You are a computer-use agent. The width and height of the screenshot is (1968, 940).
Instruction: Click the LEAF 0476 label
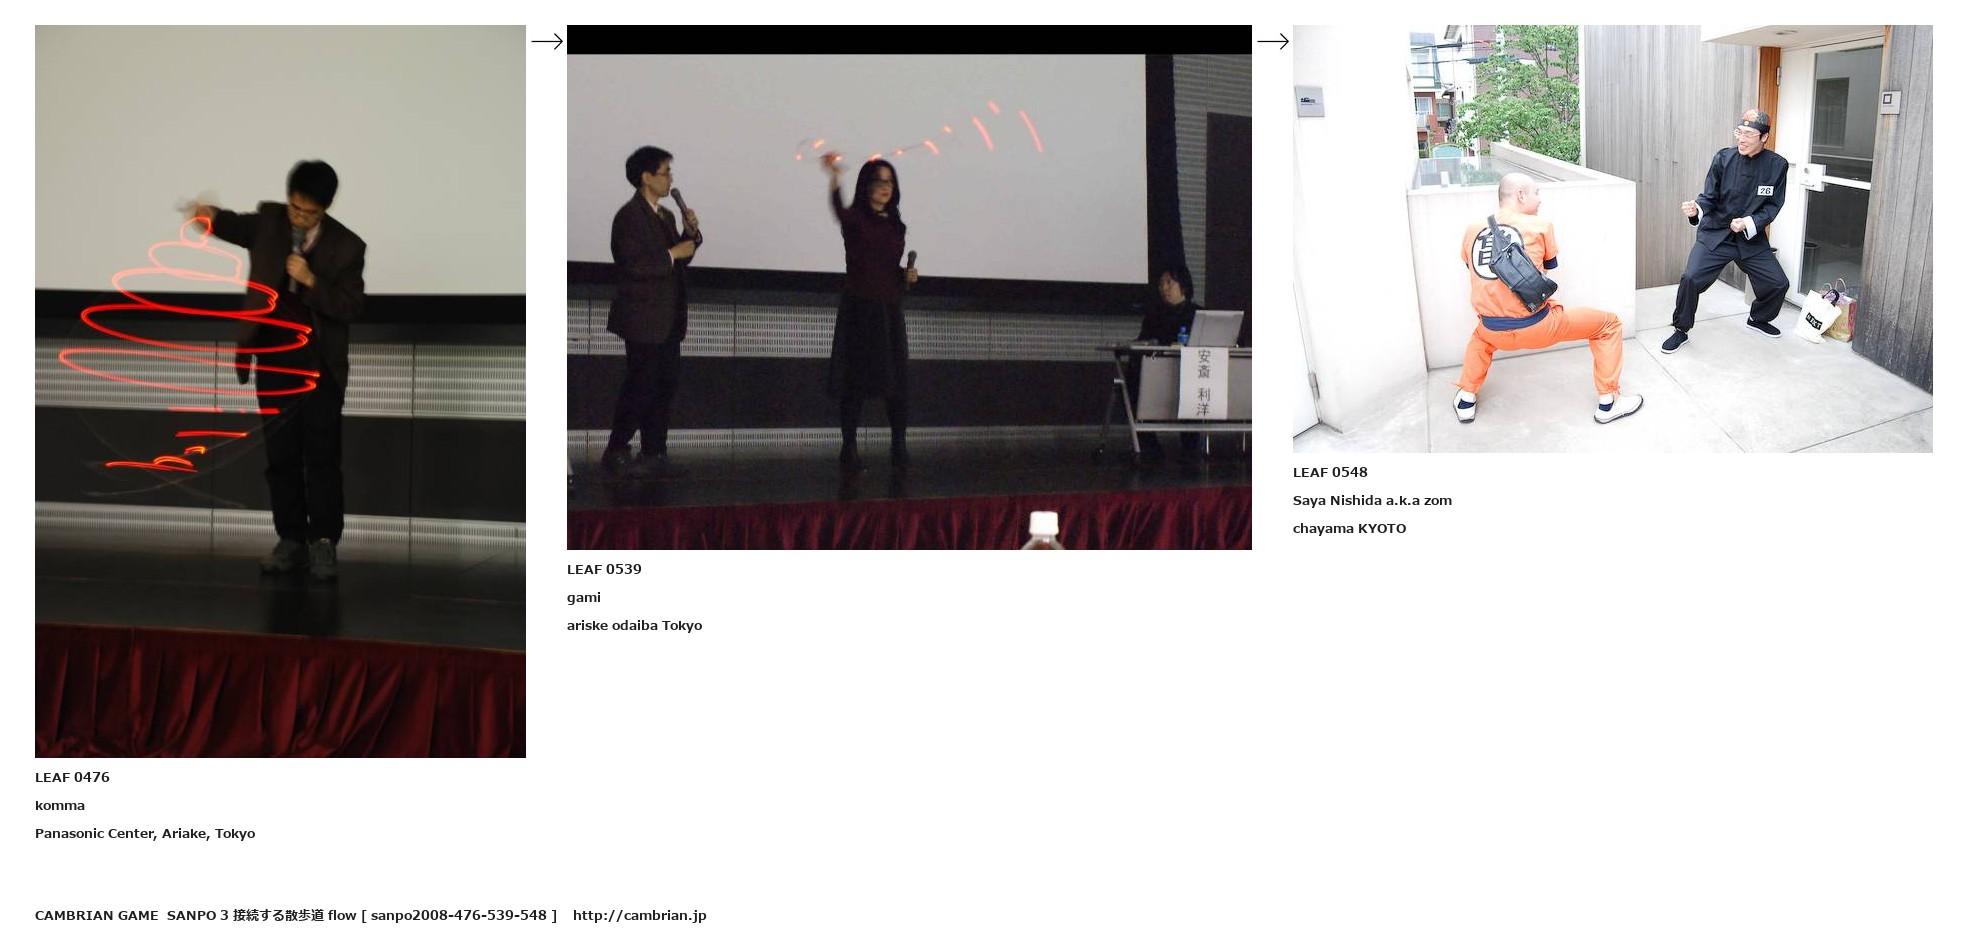point(72,777)
